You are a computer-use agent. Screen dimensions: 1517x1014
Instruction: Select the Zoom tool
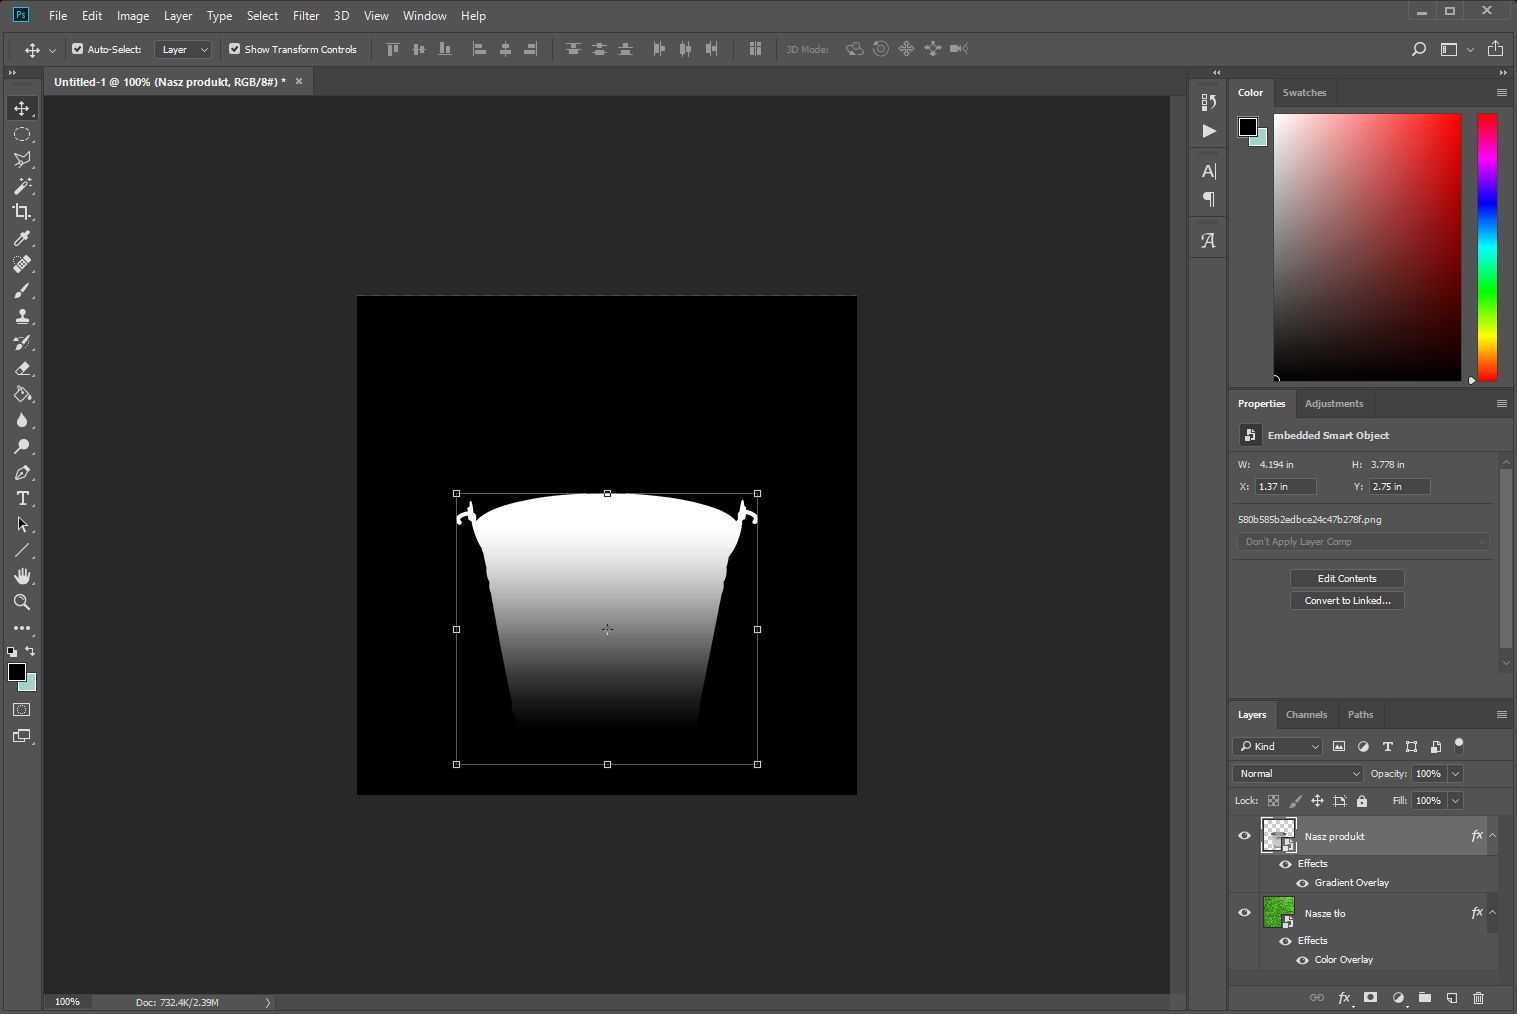point(22,602)
